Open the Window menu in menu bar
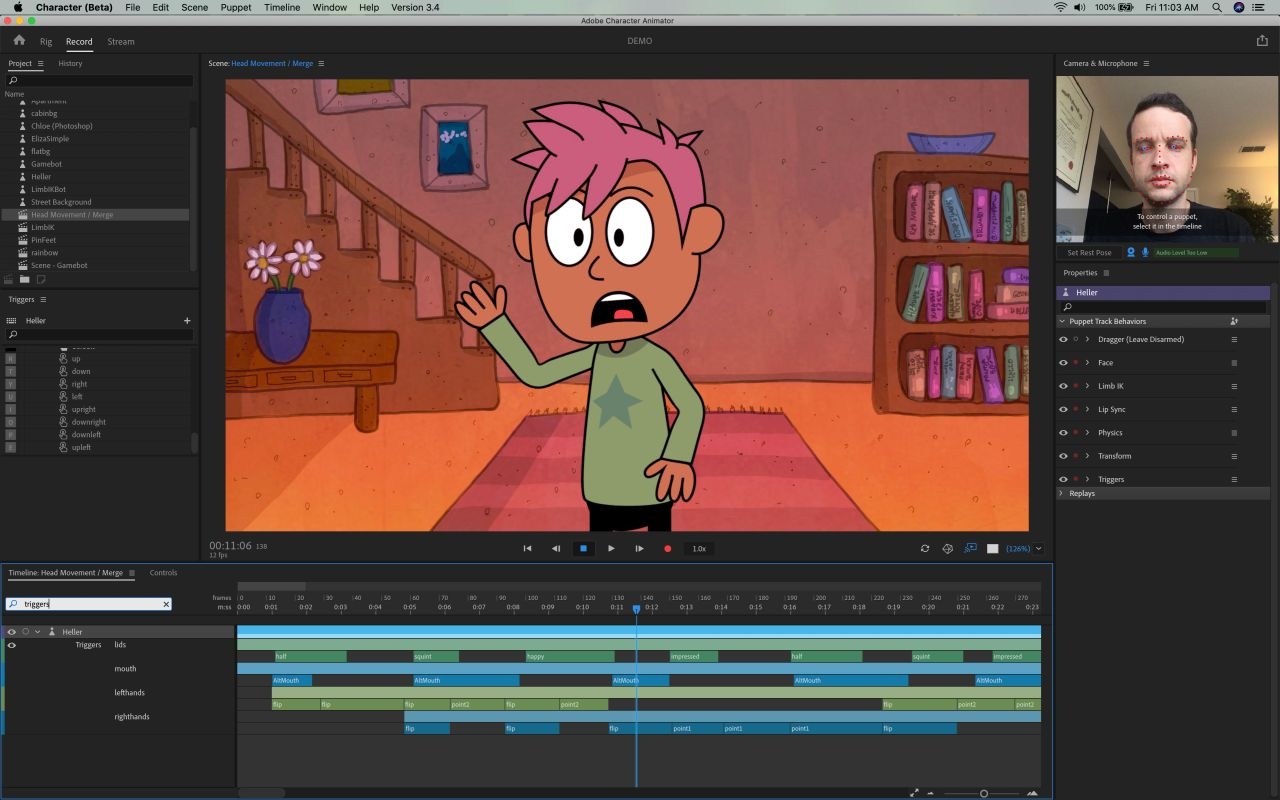 click(329, 7)
